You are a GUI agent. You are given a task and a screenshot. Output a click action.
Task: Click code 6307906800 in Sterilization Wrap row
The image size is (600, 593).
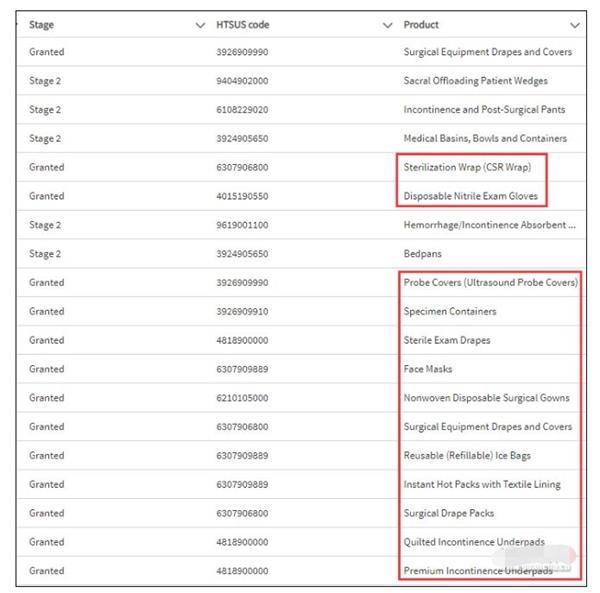242,167
